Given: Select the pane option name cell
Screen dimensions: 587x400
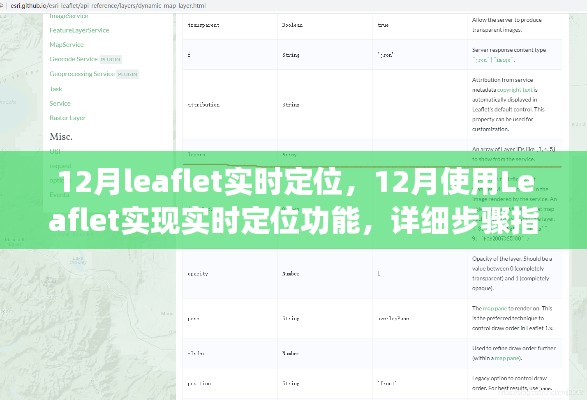Looking at the screenshot, I should coord(193,319).
